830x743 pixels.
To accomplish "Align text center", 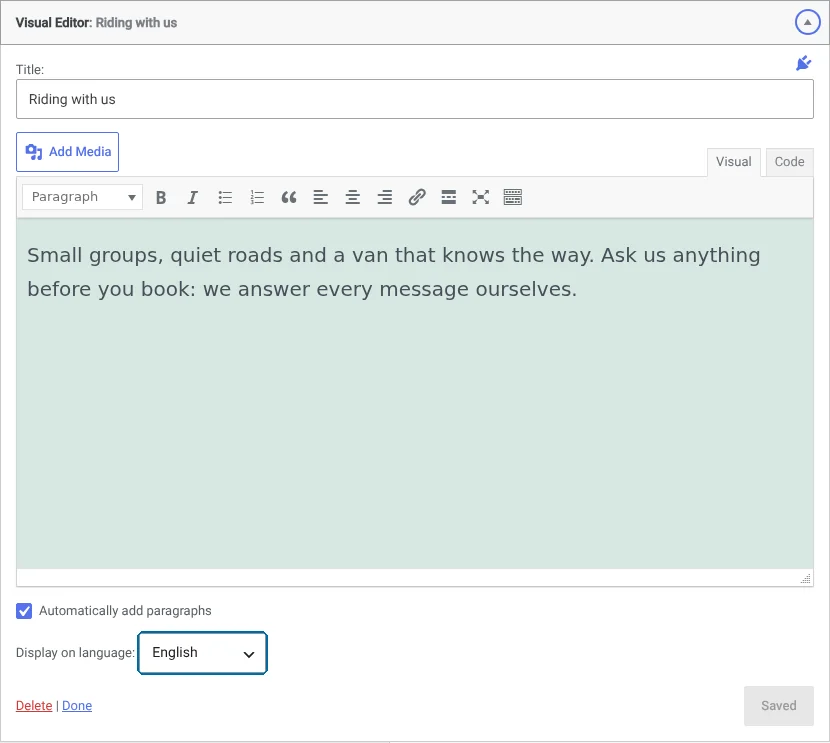I will (353, 197).
